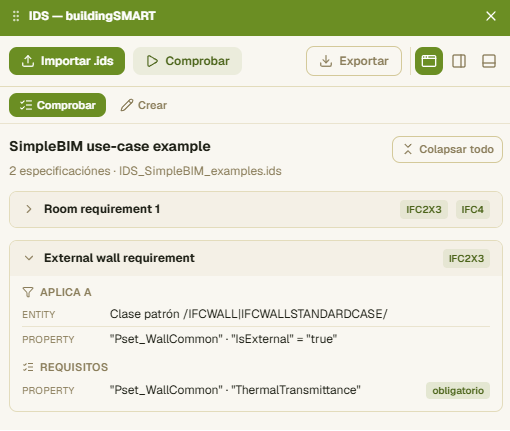Screen dimensions: 510x431
Task: Click the Importar .ids button
Action: pos(67,61)
